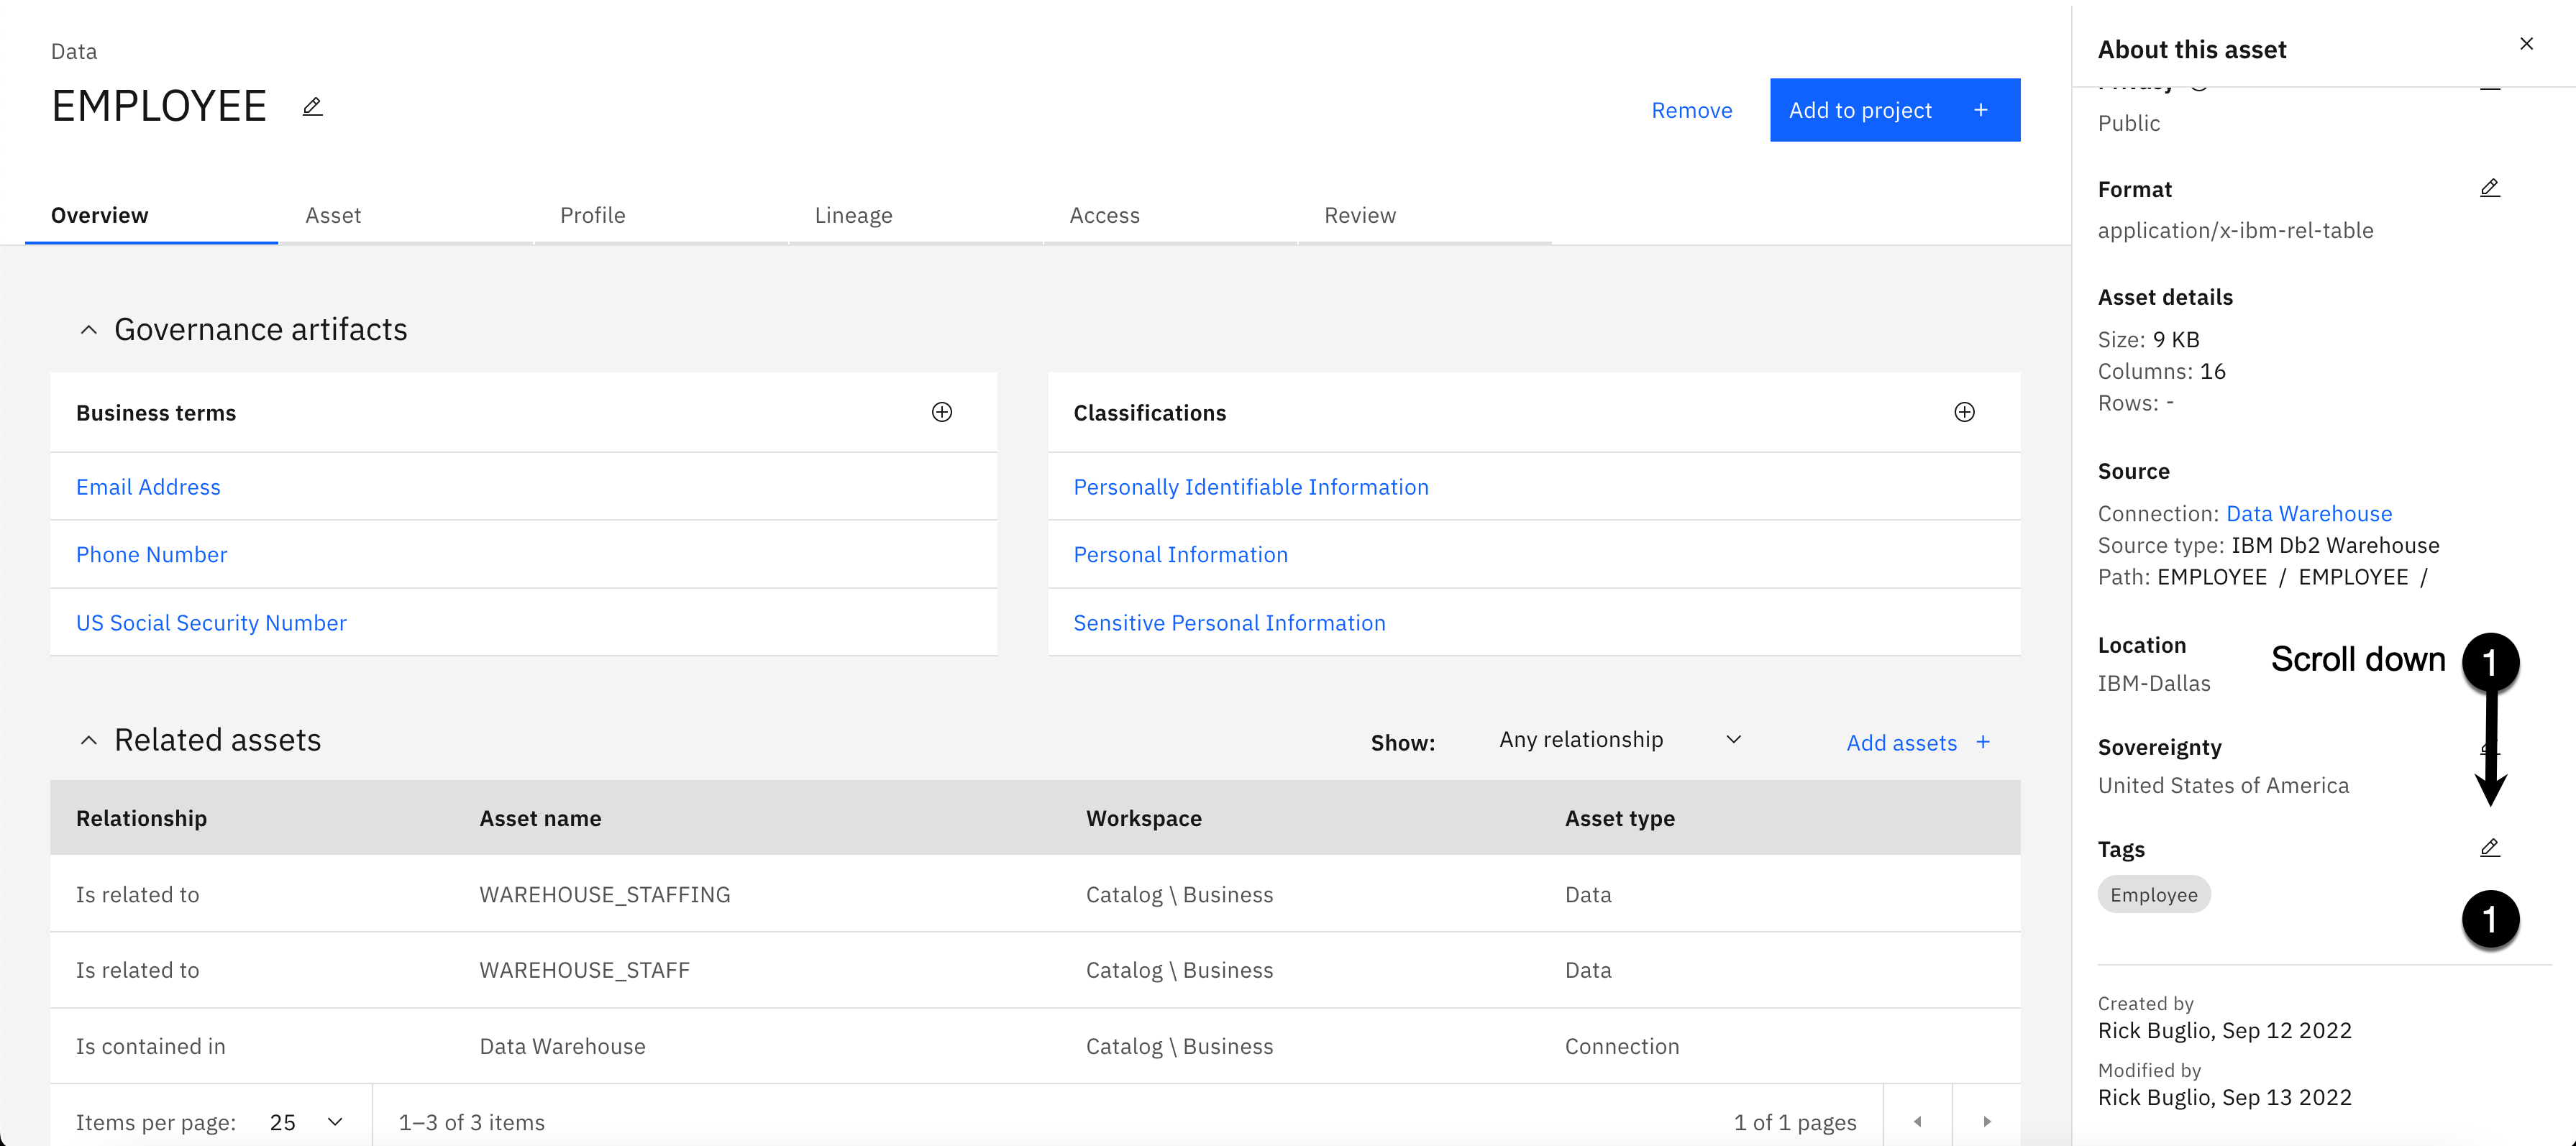Close the About this asset panel

2526,44
